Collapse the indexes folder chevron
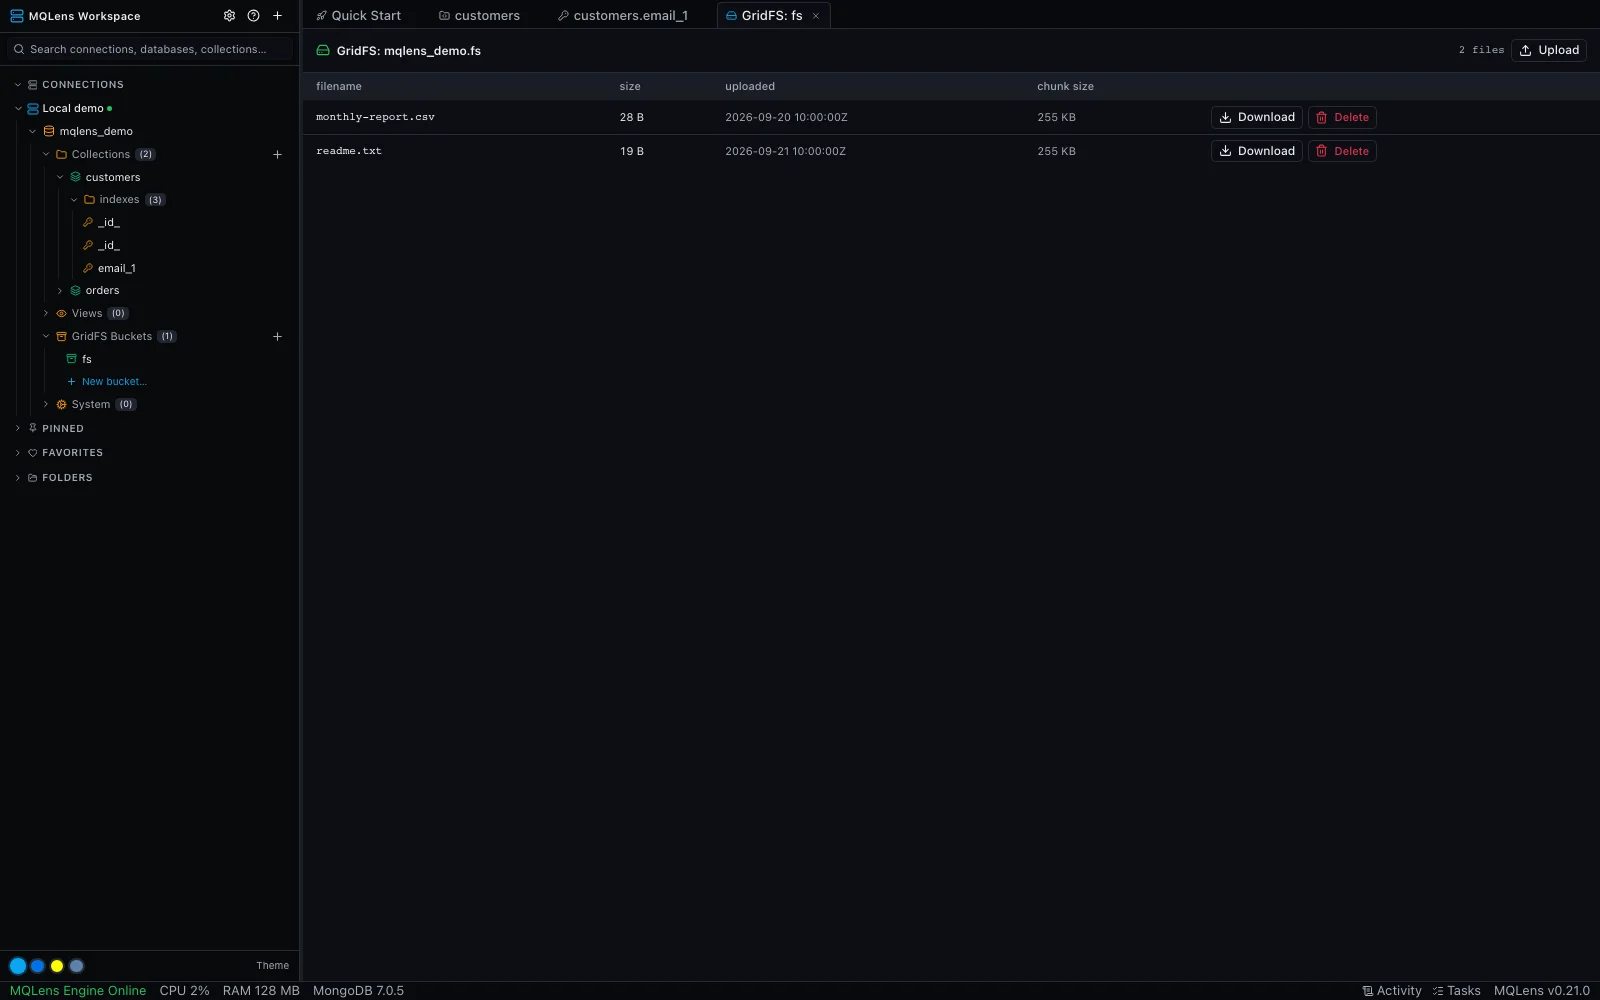This screenshot has width=1600, height=1000. [74, 200]
